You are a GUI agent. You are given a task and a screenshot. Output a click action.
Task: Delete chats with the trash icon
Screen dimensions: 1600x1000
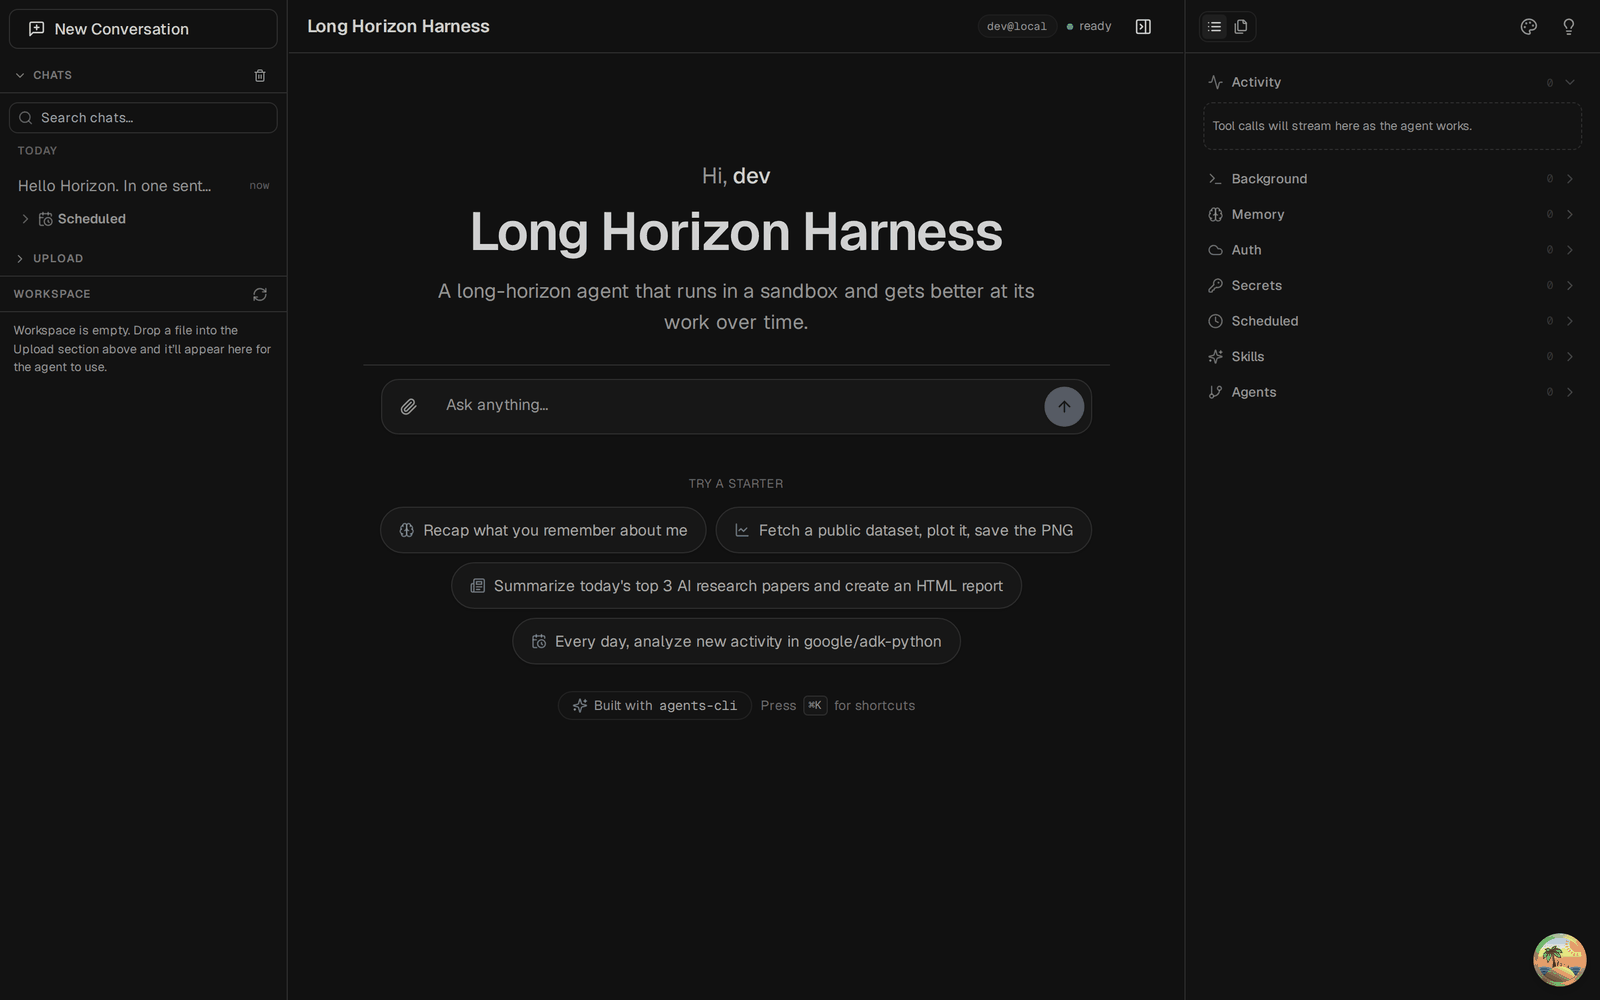pyautogui.click(x=260, y=75)
